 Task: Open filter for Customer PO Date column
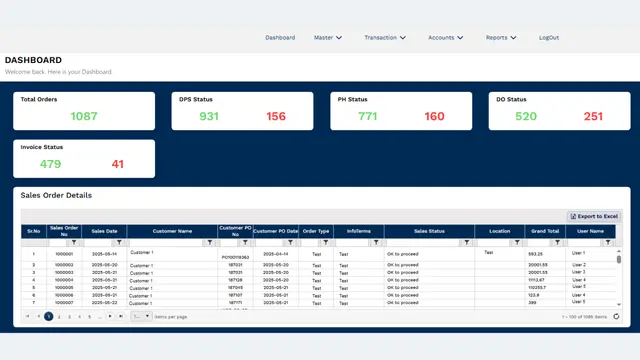290,242
